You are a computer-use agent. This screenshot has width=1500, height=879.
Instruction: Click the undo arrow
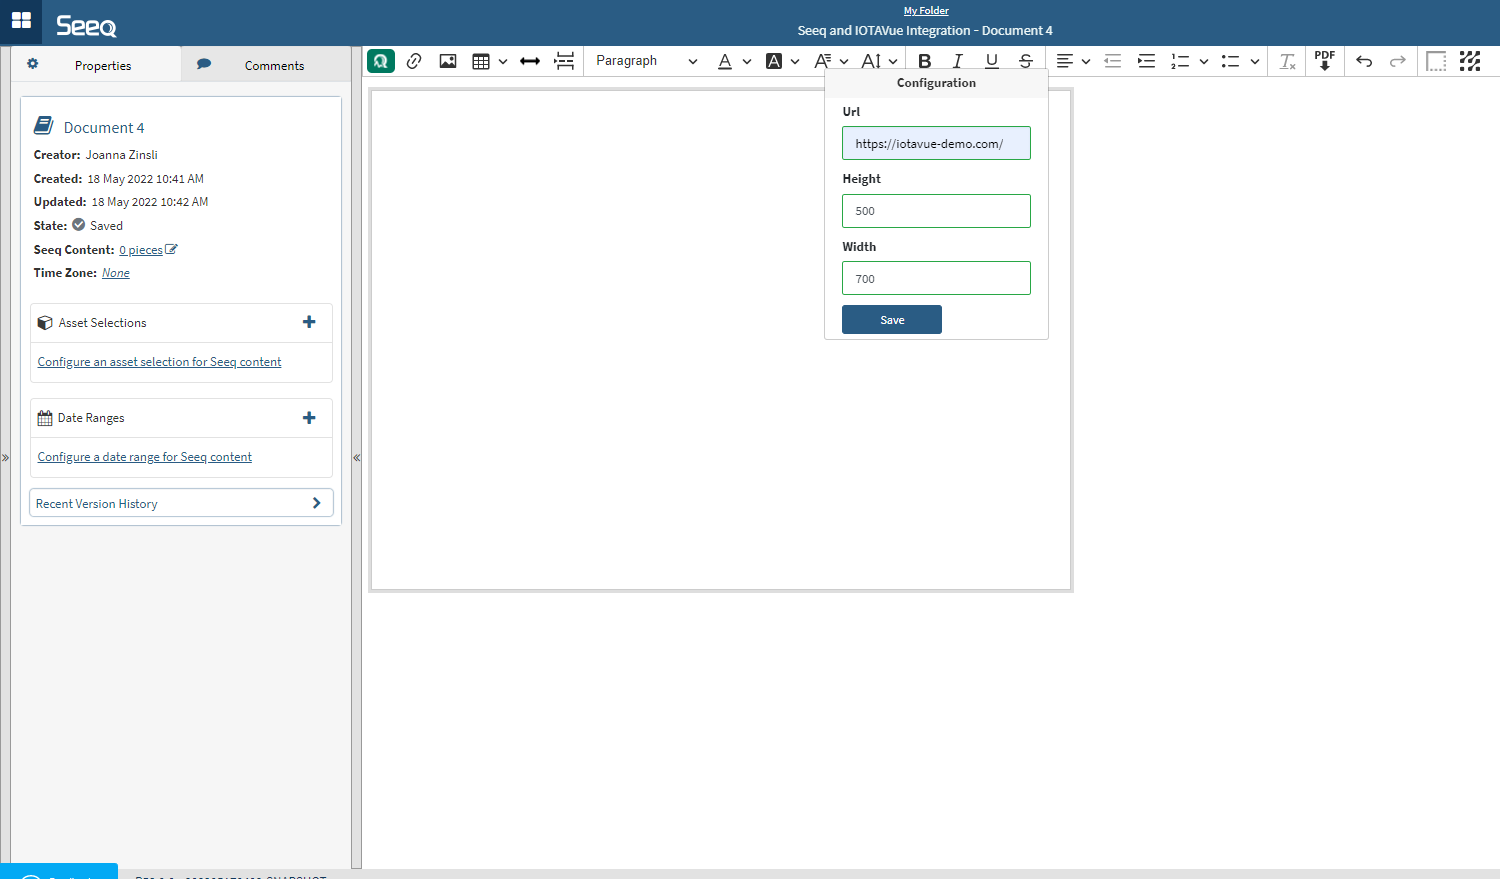[x=1364, y=61]
